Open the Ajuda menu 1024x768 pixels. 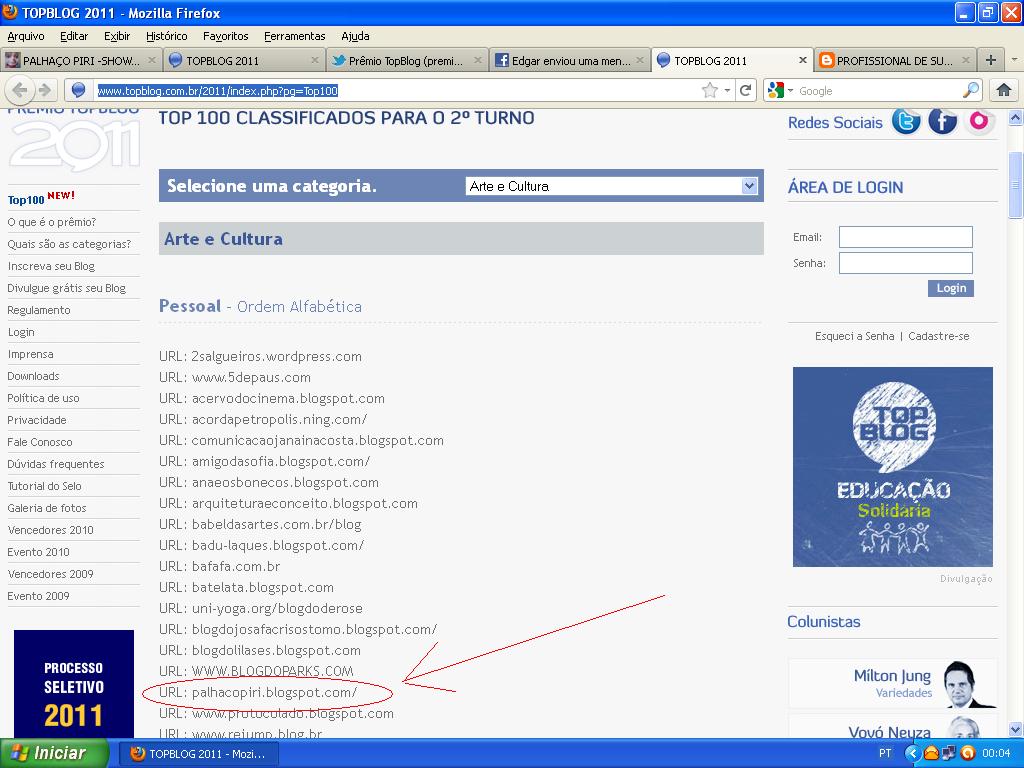click(355, 36)
